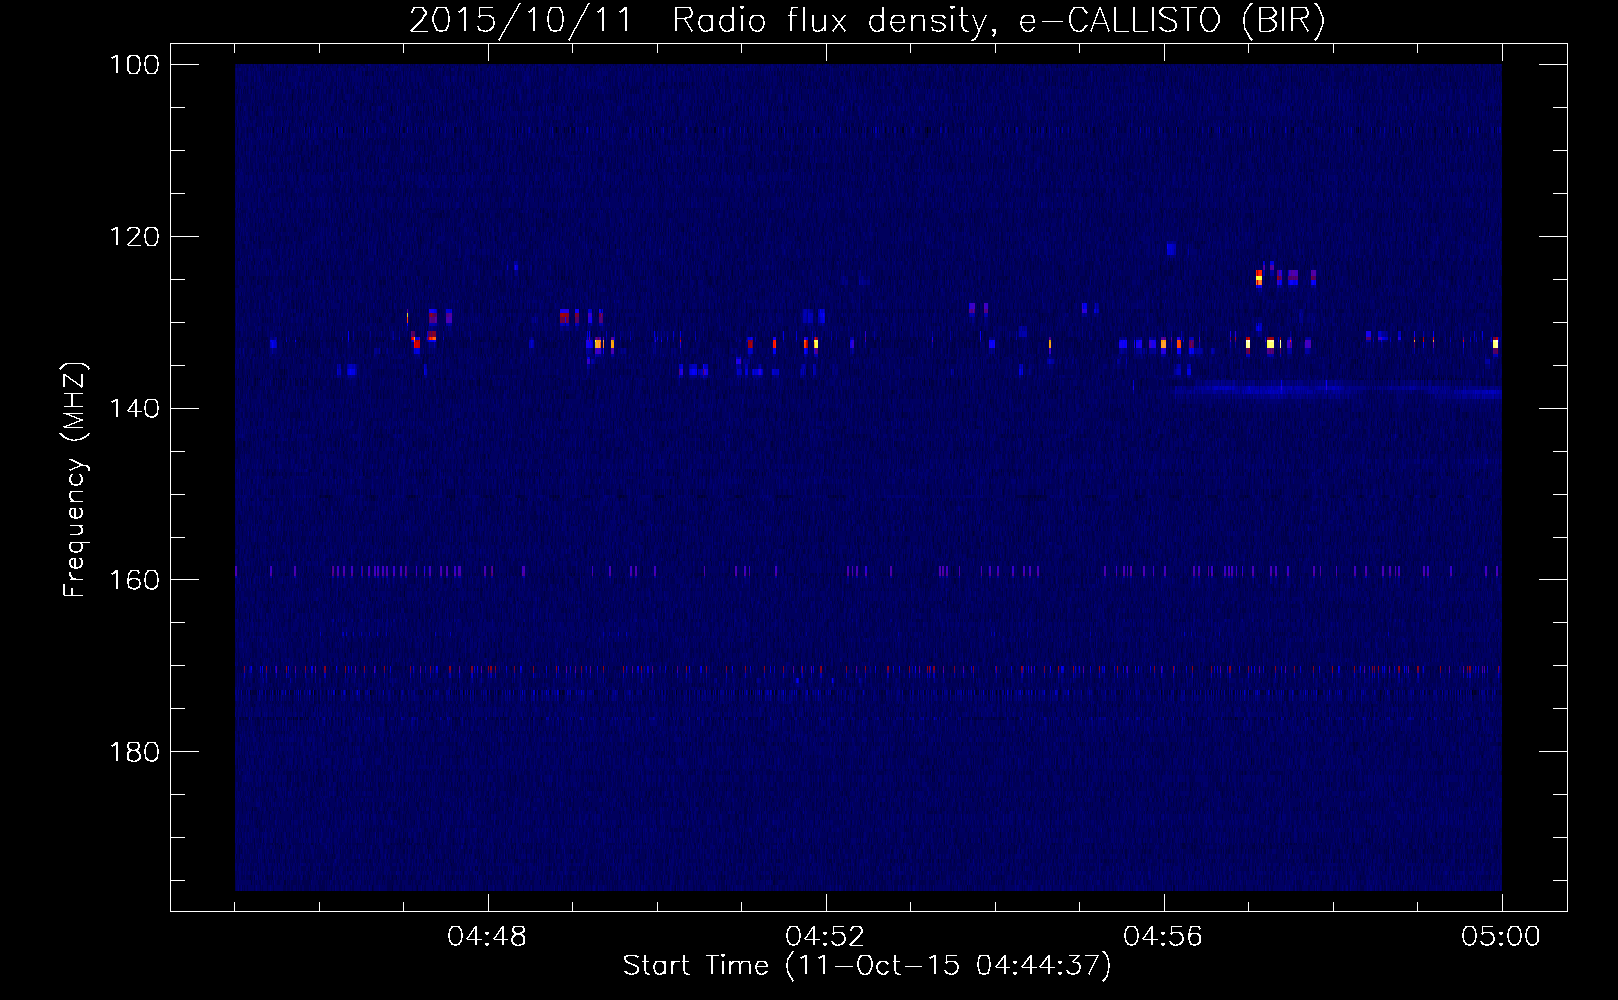Click the 140 frequency tick label
1618x1000 pixels.
[135, 409]
